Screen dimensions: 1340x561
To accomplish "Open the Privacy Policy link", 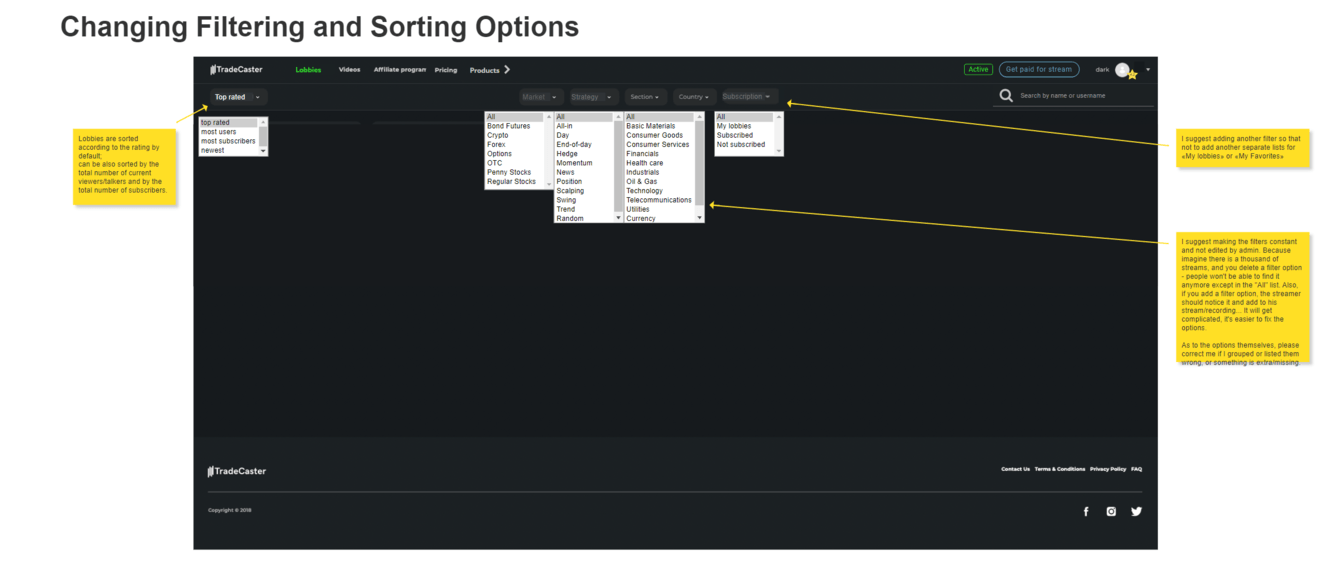I will pos(1108,469).
